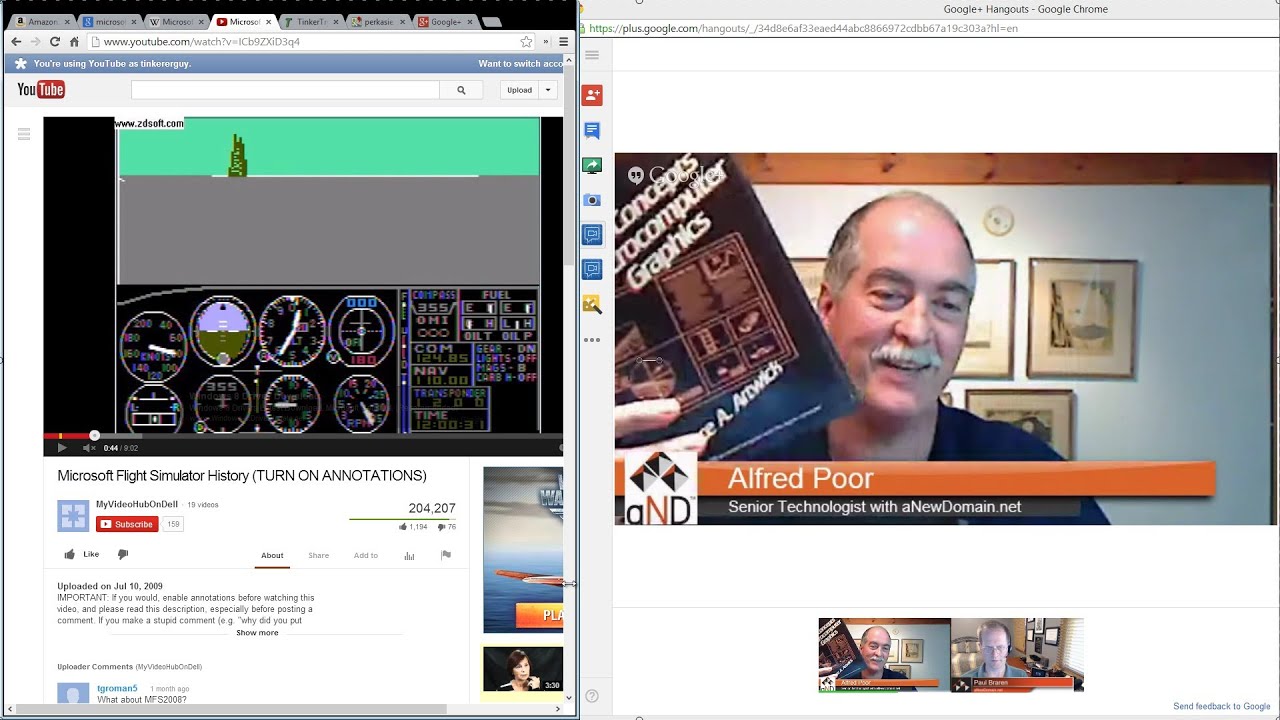Screen dimensions: 1280x720
Task: Navigate back in the browser
Action: point(16,42)
